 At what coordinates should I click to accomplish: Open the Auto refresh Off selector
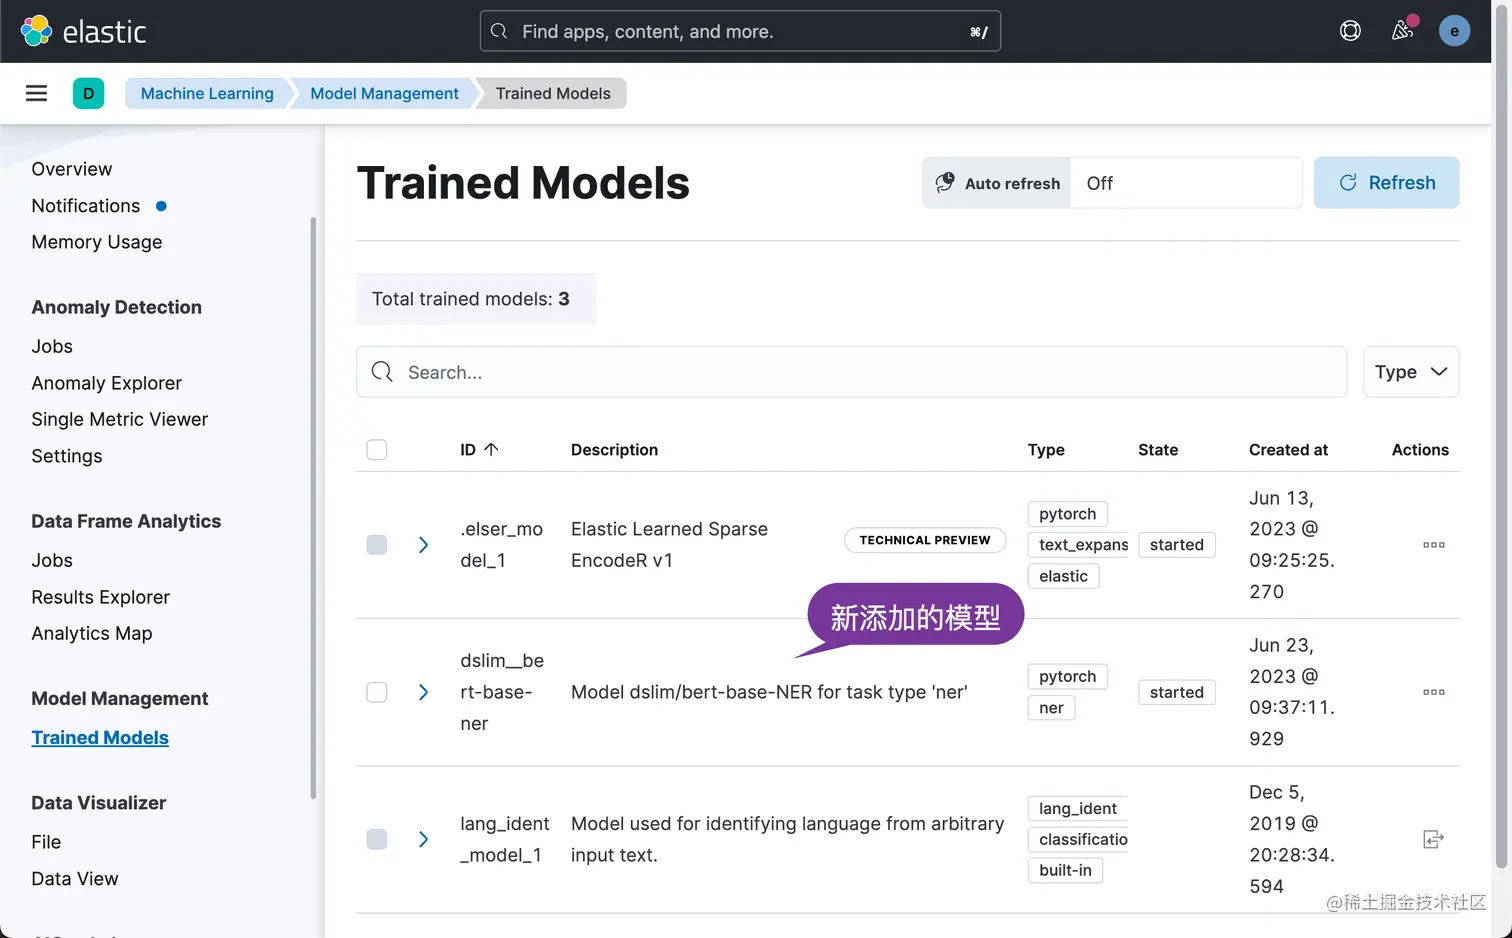(x=1186, y=183)
